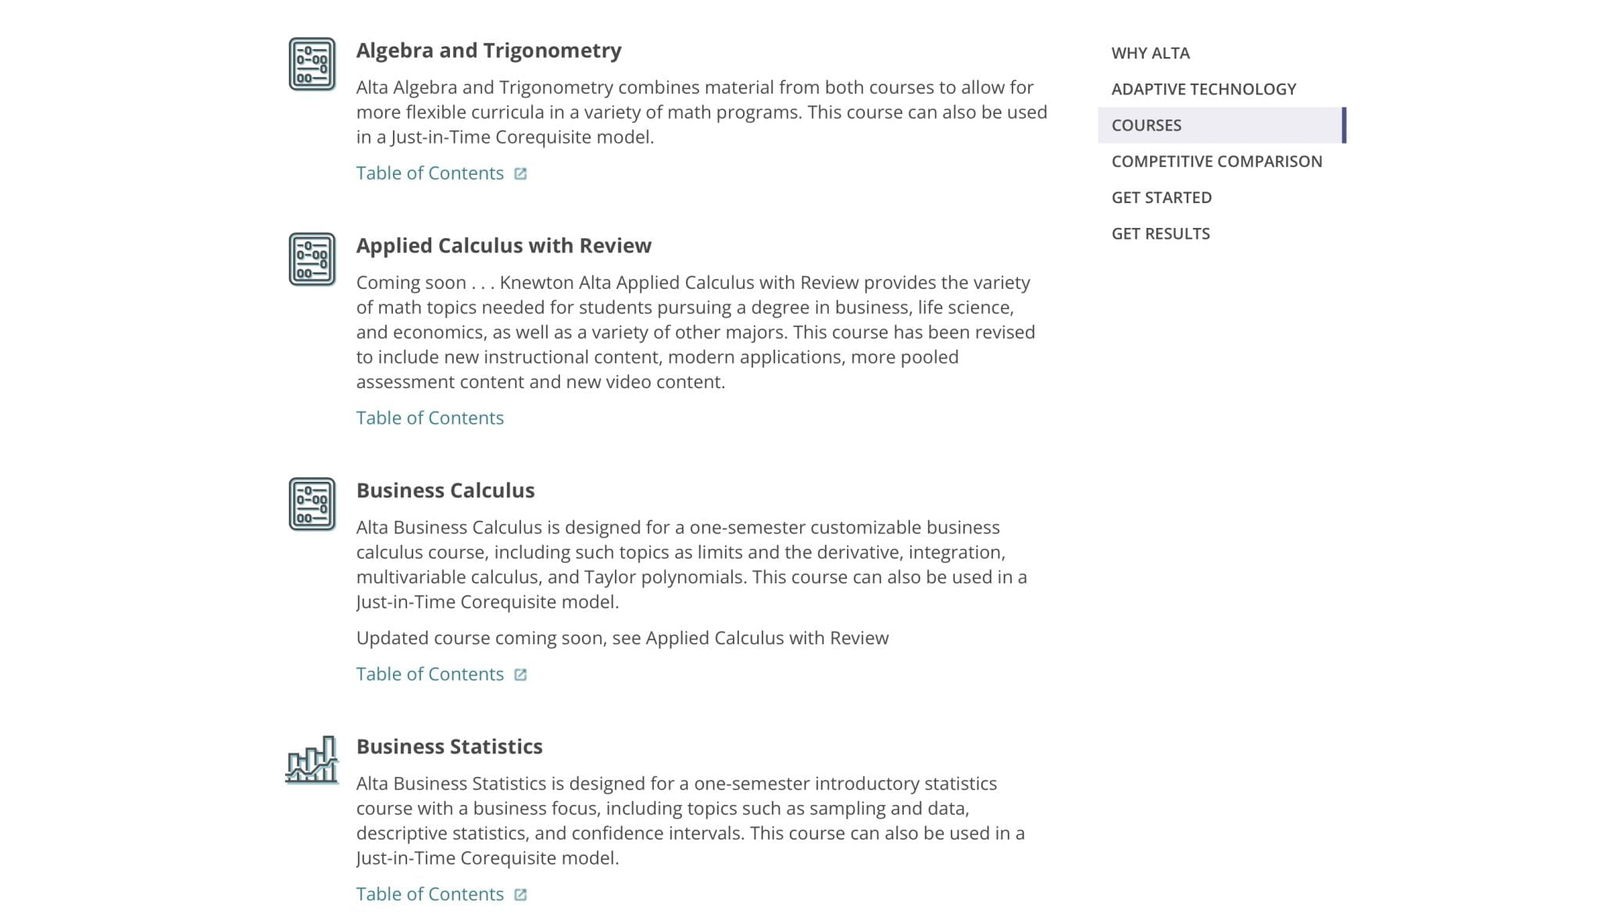The height and width of the screenshot is (923, 1600).
Task: Select the abacus icon for Applied Calculus with Review
Action: (312, 259)
